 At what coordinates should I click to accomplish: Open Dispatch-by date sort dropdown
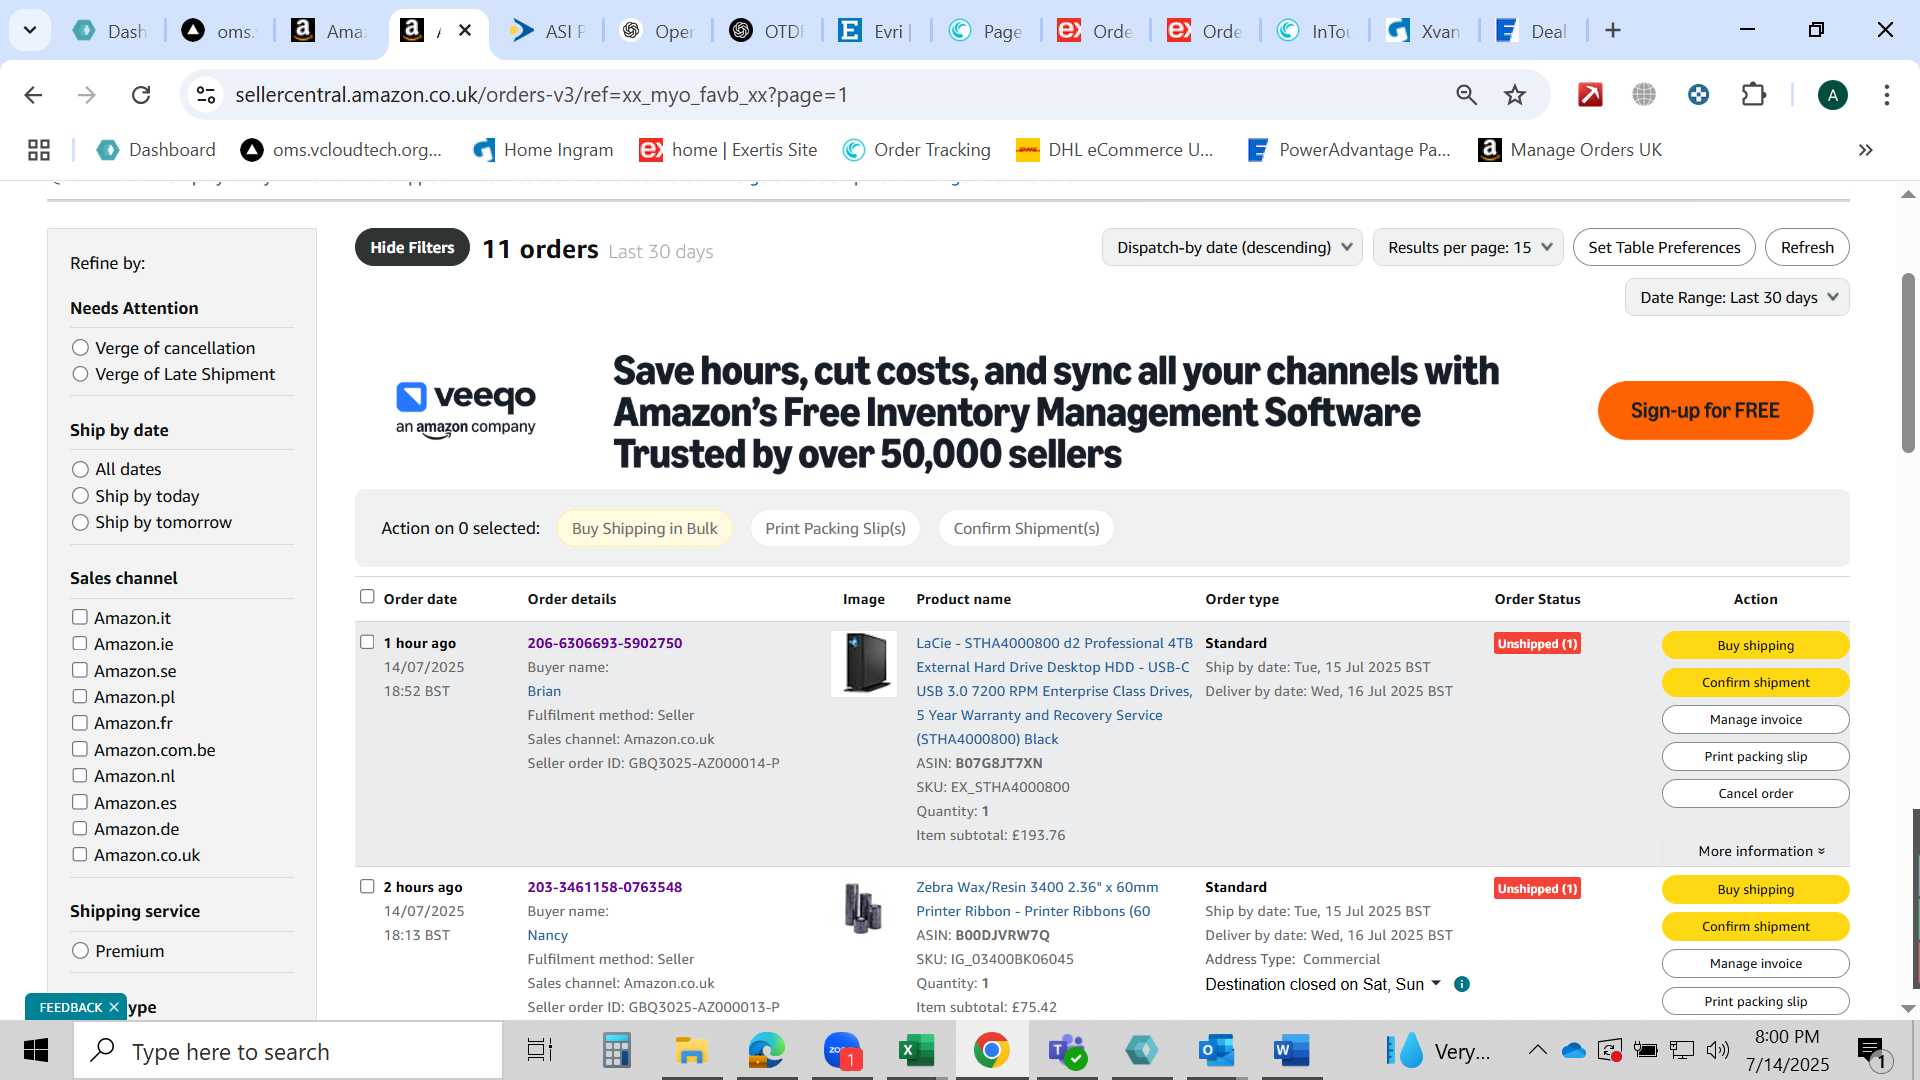1232,247
